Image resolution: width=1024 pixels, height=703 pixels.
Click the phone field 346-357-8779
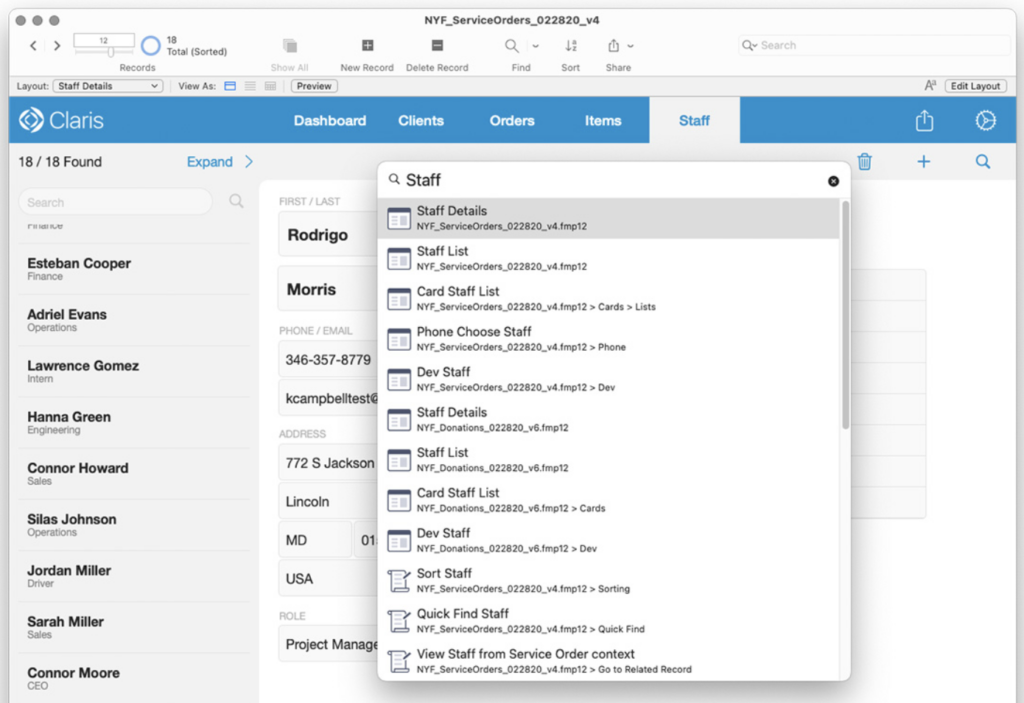(328, 360)
